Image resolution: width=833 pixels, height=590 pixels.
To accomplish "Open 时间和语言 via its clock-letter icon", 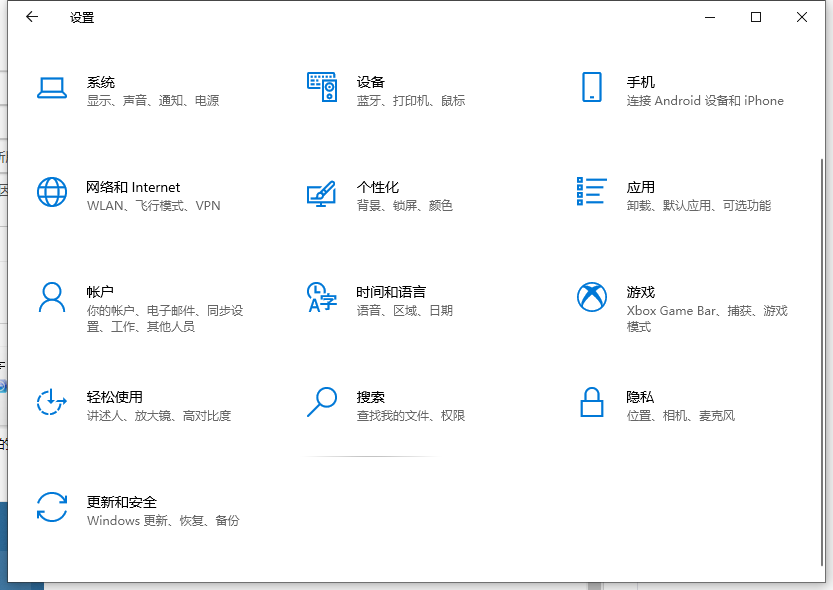I will pos(321,297).
